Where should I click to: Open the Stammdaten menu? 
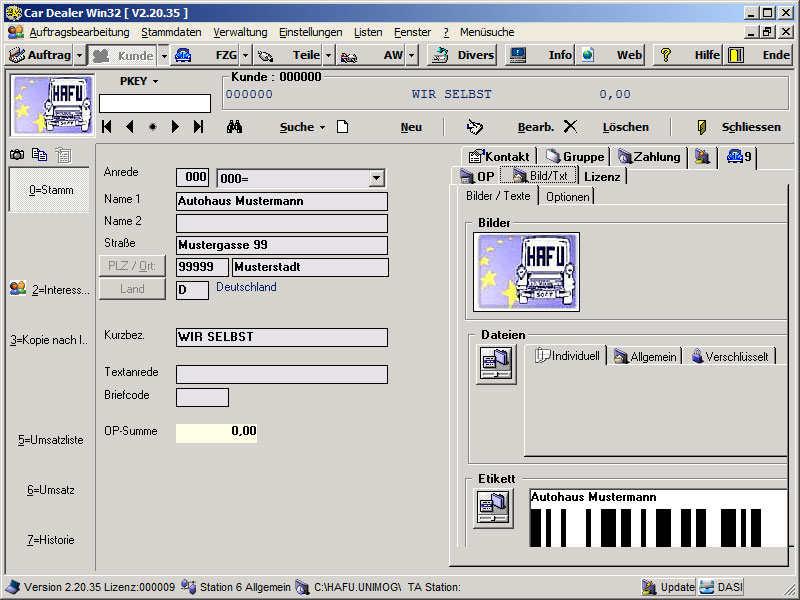coord(171,32)
